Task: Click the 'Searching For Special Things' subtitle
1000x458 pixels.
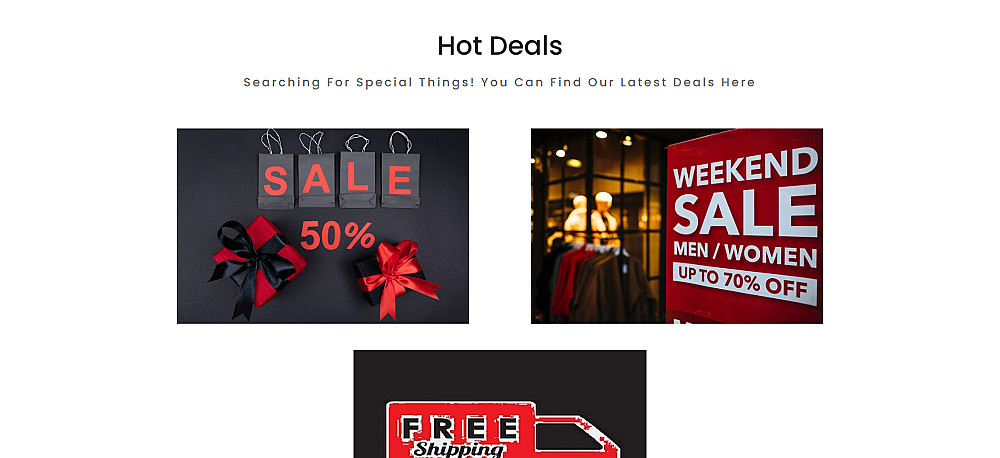Action: [499, 82]
